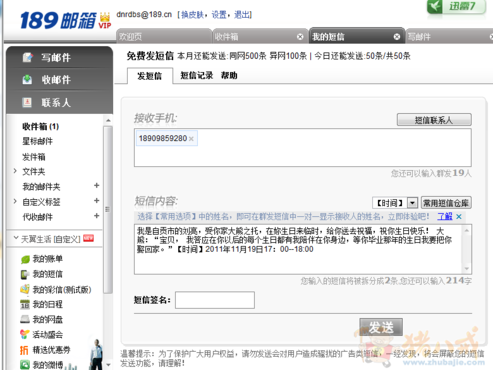Remove phone number 18909859280 with its x
Image resolution: width=493 pixels, height=370 pixels.
191,139
